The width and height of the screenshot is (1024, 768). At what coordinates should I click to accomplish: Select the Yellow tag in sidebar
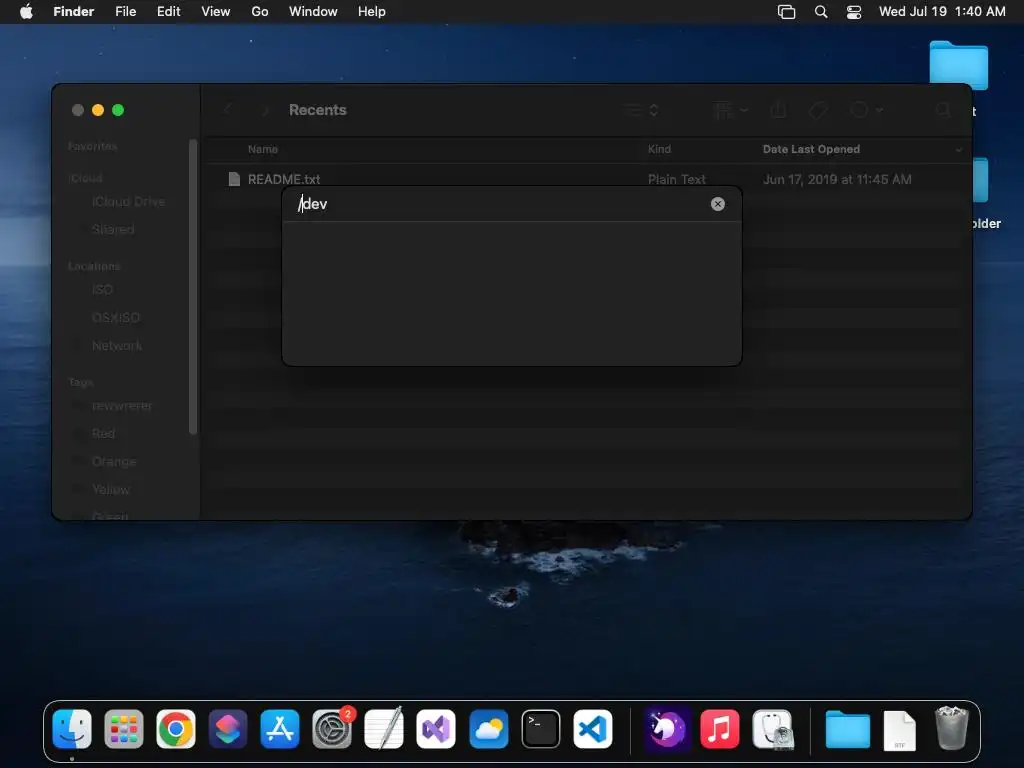click(x=110, y=490)
